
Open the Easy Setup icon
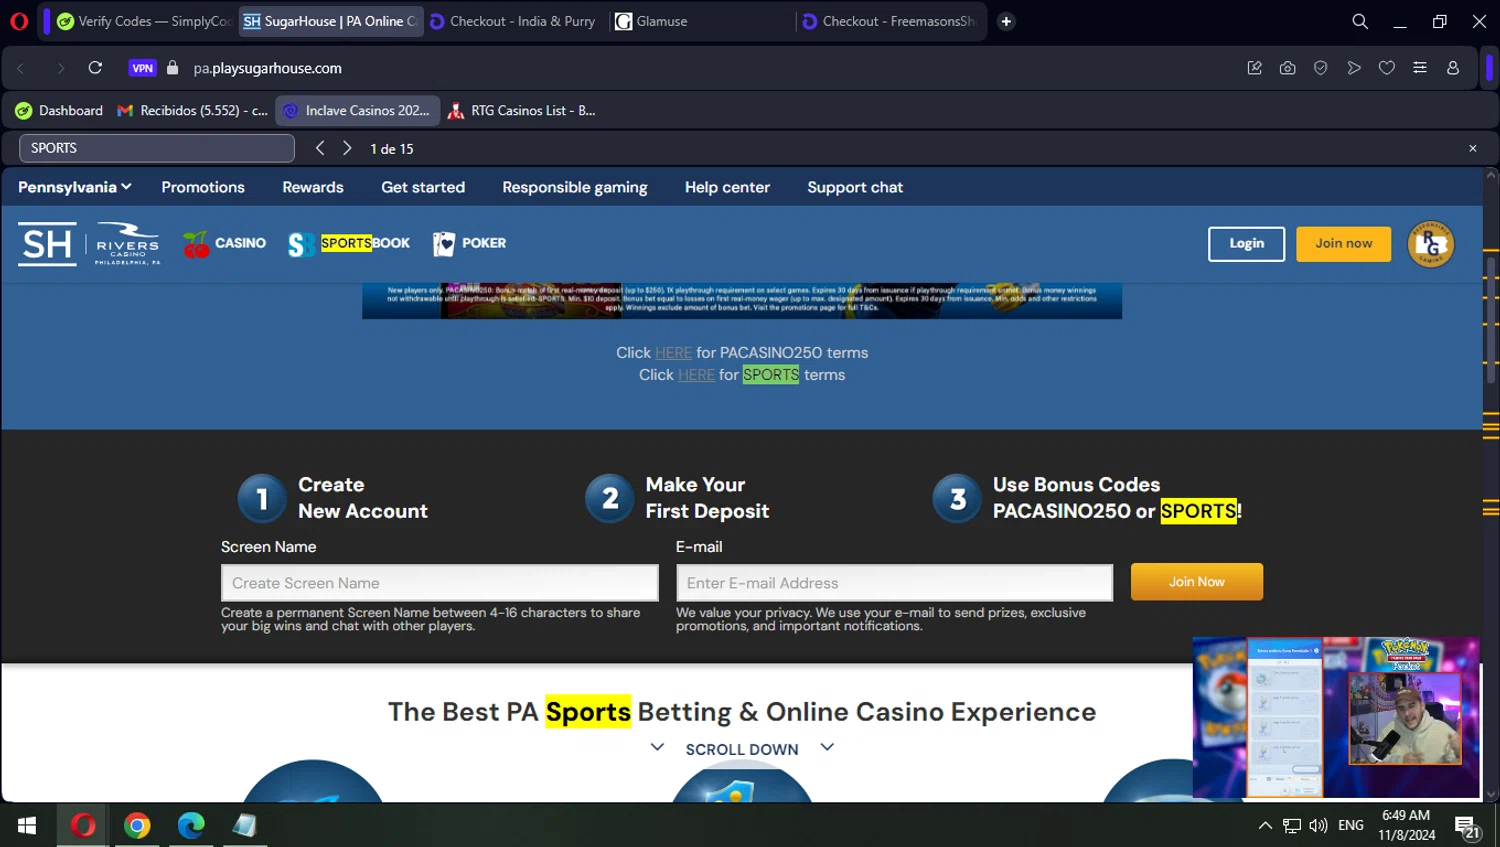[1420, 68]
